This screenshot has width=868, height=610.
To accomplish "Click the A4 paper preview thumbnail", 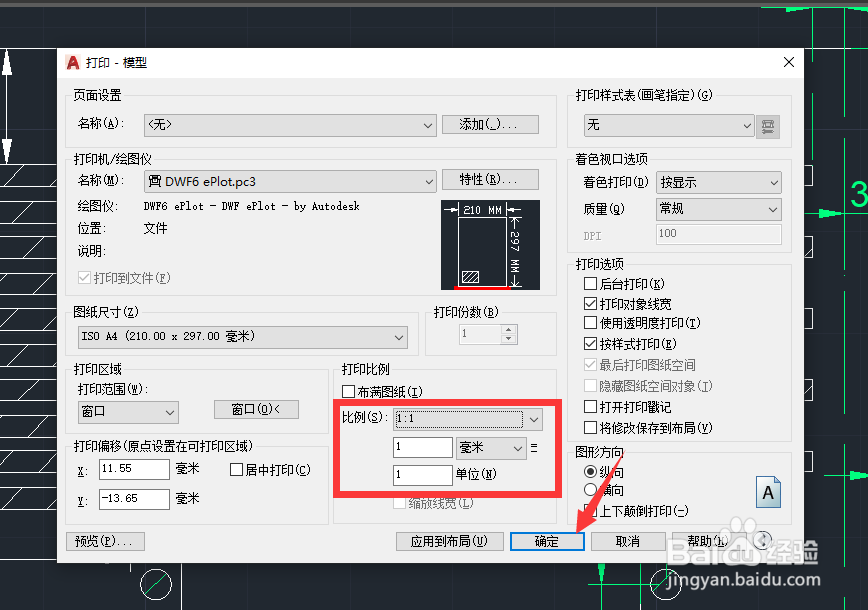I will (x=488, y=243).
